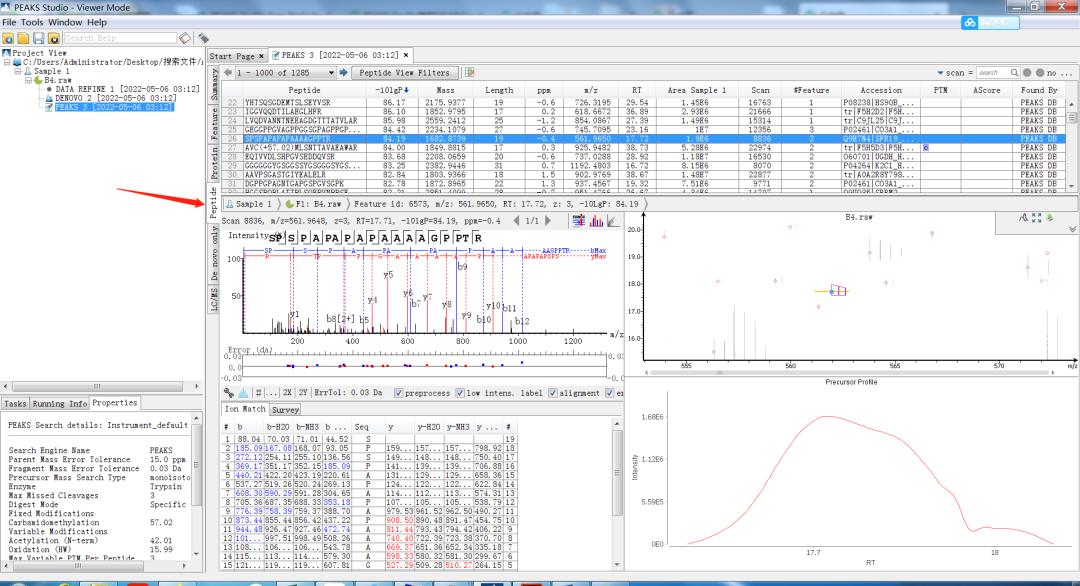
Task: Uncheck the low intens. label checkbox
Action: [460, 393]
